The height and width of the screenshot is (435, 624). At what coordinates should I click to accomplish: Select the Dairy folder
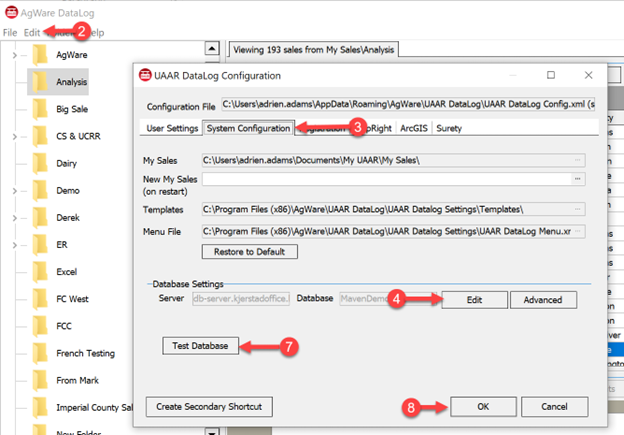66,163
